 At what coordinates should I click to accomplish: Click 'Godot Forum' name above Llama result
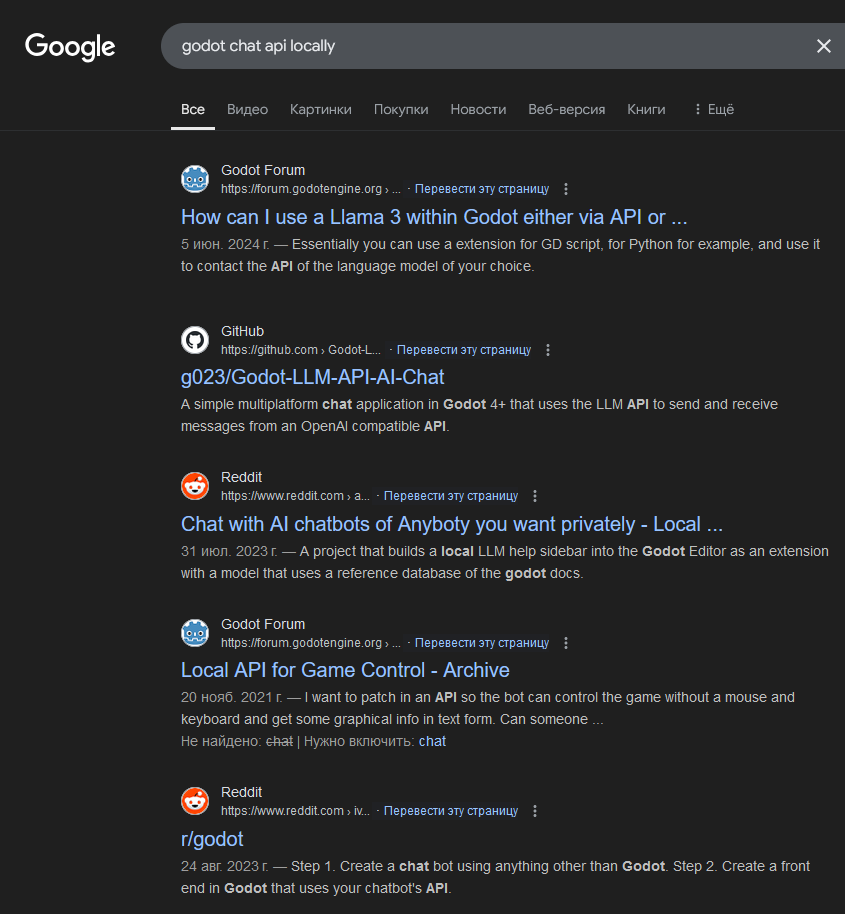263,170
